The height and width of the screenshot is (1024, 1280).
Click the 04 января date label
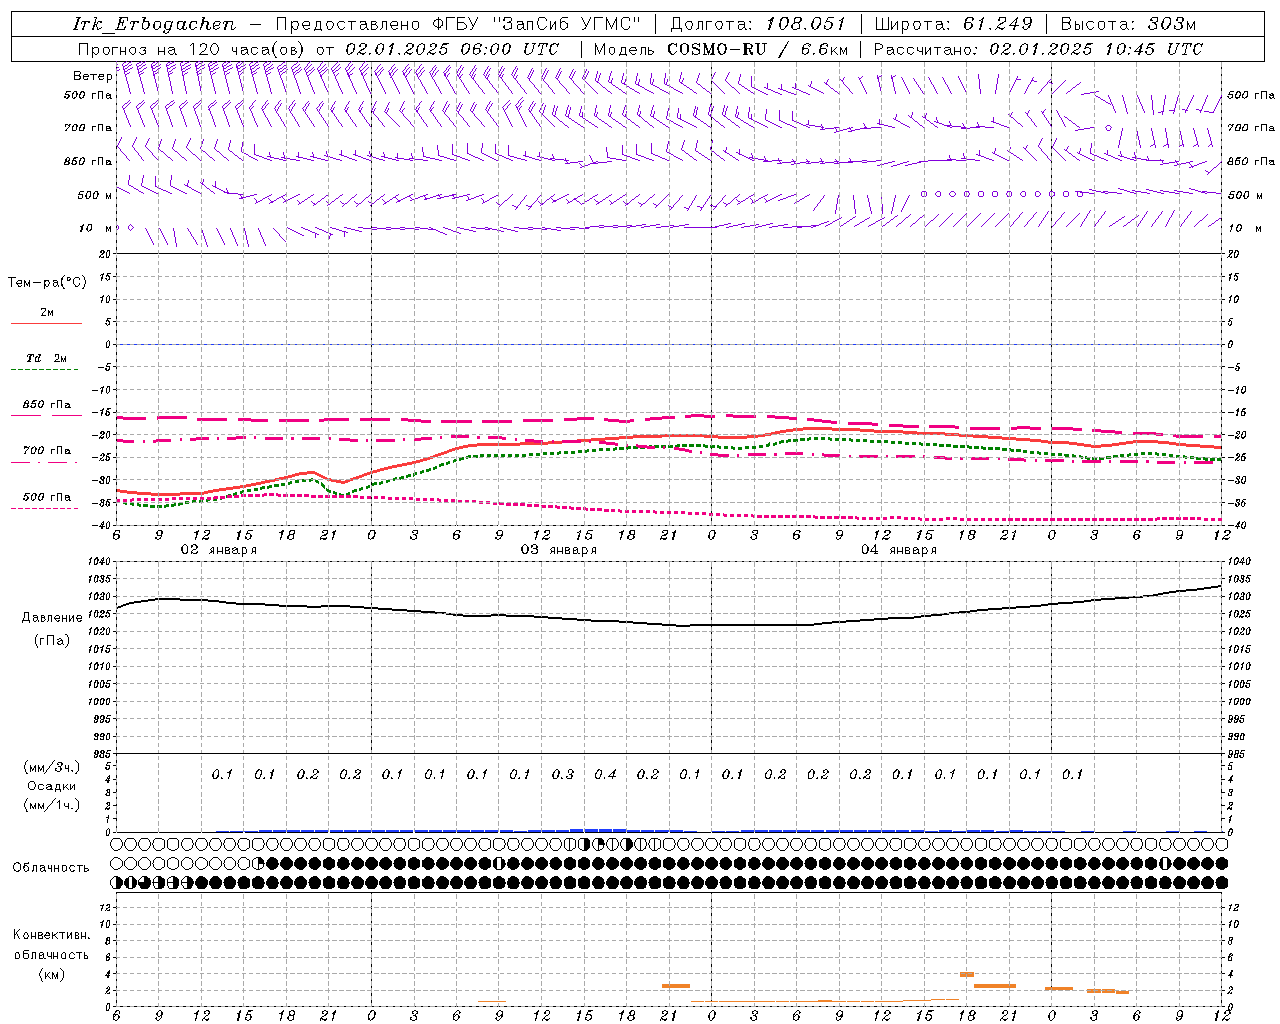coord(899,550)
